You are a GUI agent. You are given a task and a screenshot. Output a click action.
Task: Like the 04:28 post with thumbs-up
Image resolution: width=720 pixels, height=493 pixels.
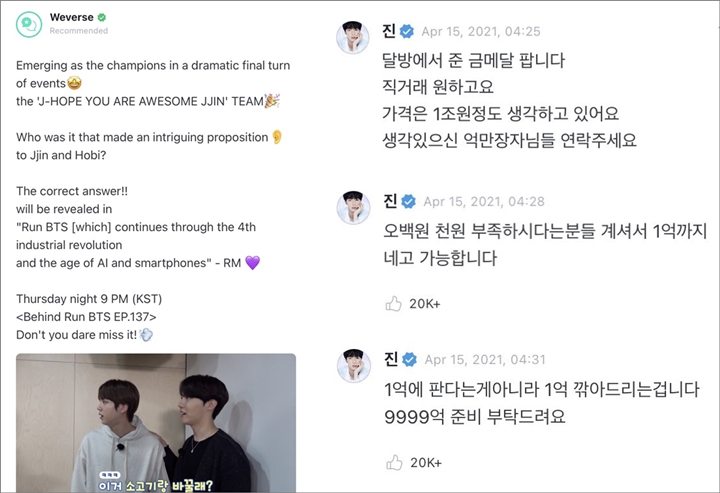coord(394,303)
